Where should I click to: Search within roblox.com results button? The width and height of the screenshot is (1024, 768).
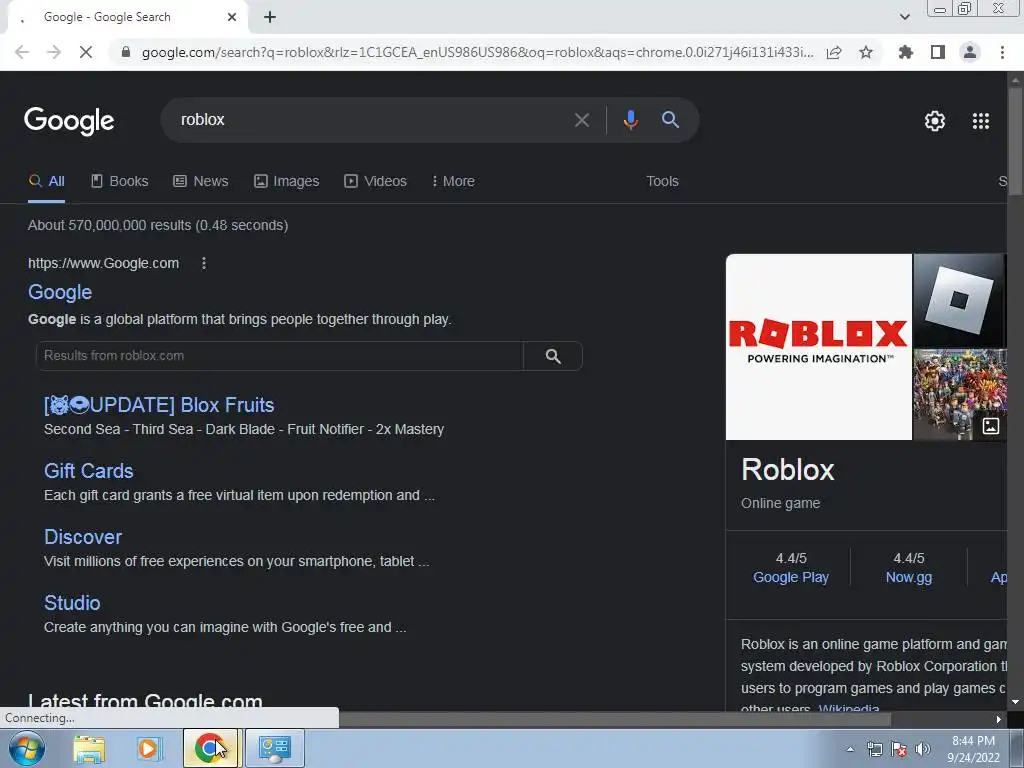click(553, 356)
